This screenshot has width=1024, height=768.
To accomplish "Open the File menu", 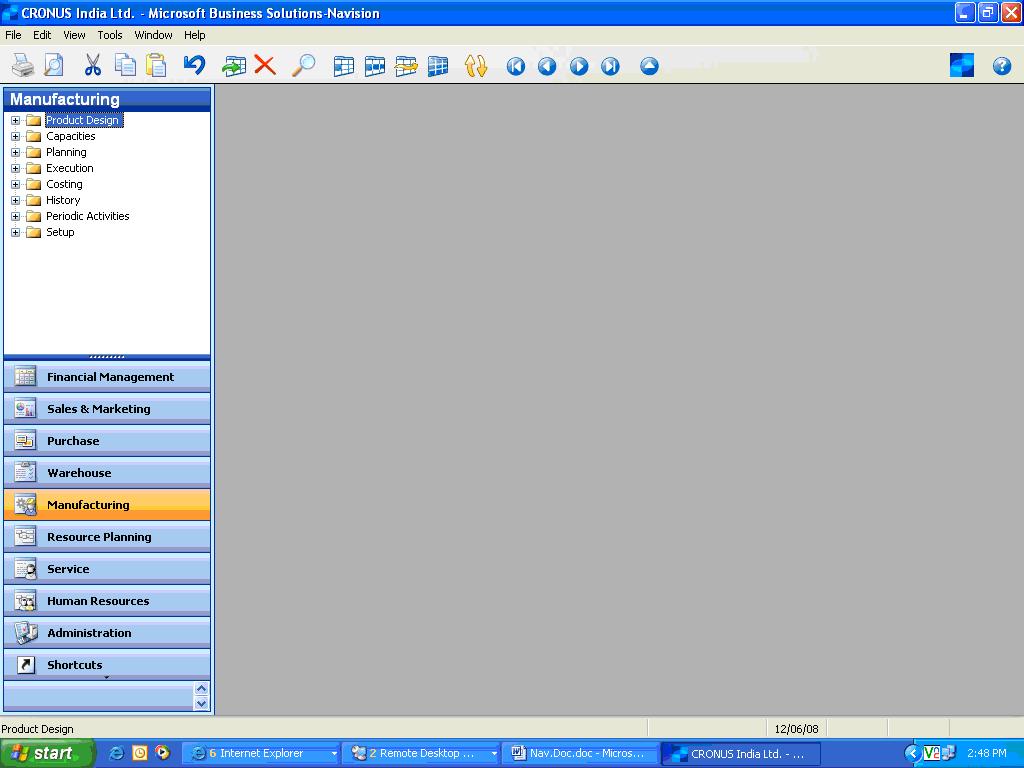I will pos(13,35).
